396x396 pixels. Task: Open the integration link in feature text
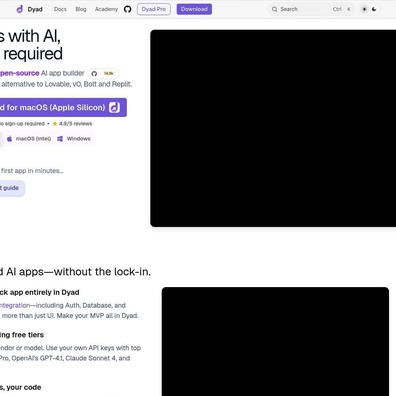pyautogui.click(x=15, y=305)
